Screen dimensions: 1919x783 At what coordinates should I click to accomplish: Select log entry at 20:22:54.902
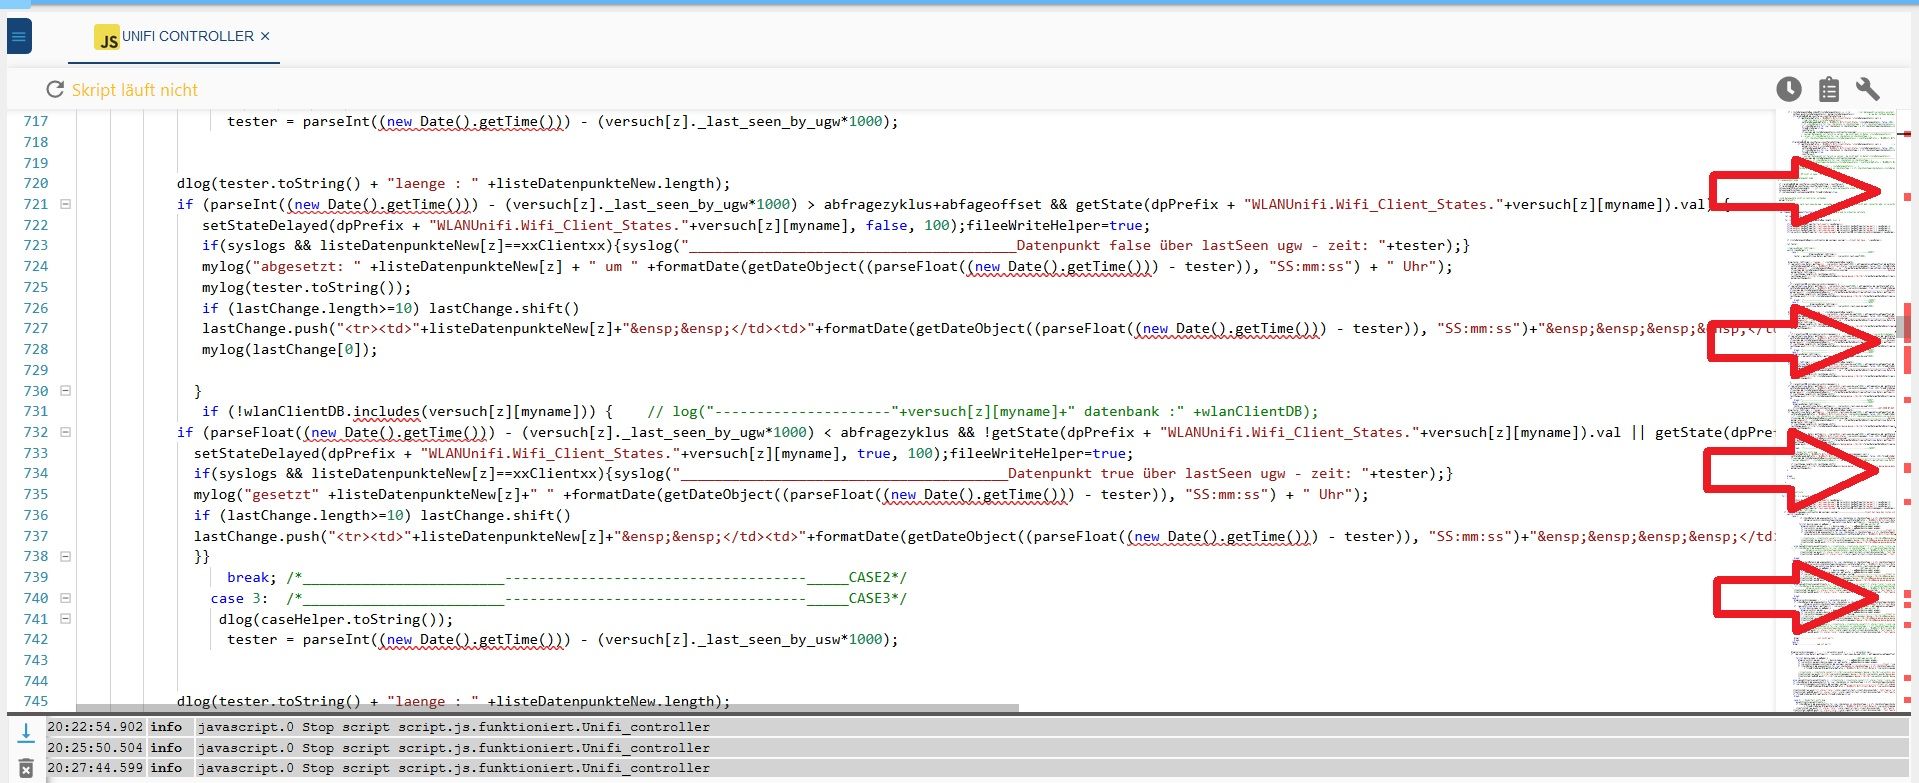pyautogui.click(x=977, y=727)
